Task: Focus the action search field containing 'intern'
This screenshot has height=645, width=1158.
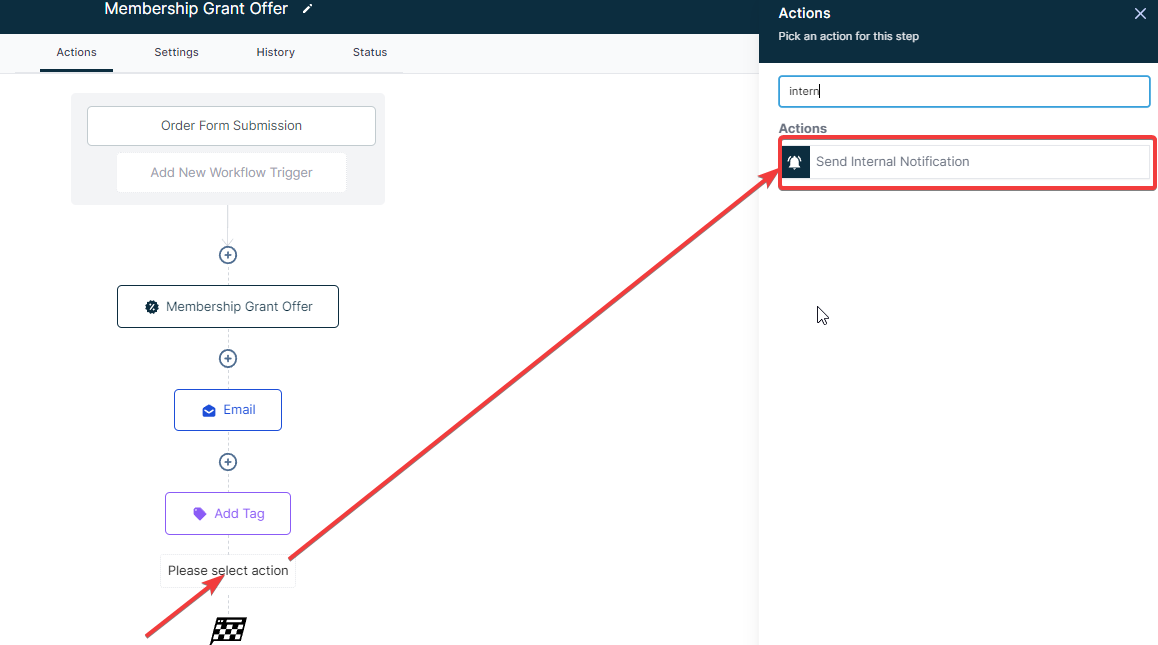Action: pos(964,92)
